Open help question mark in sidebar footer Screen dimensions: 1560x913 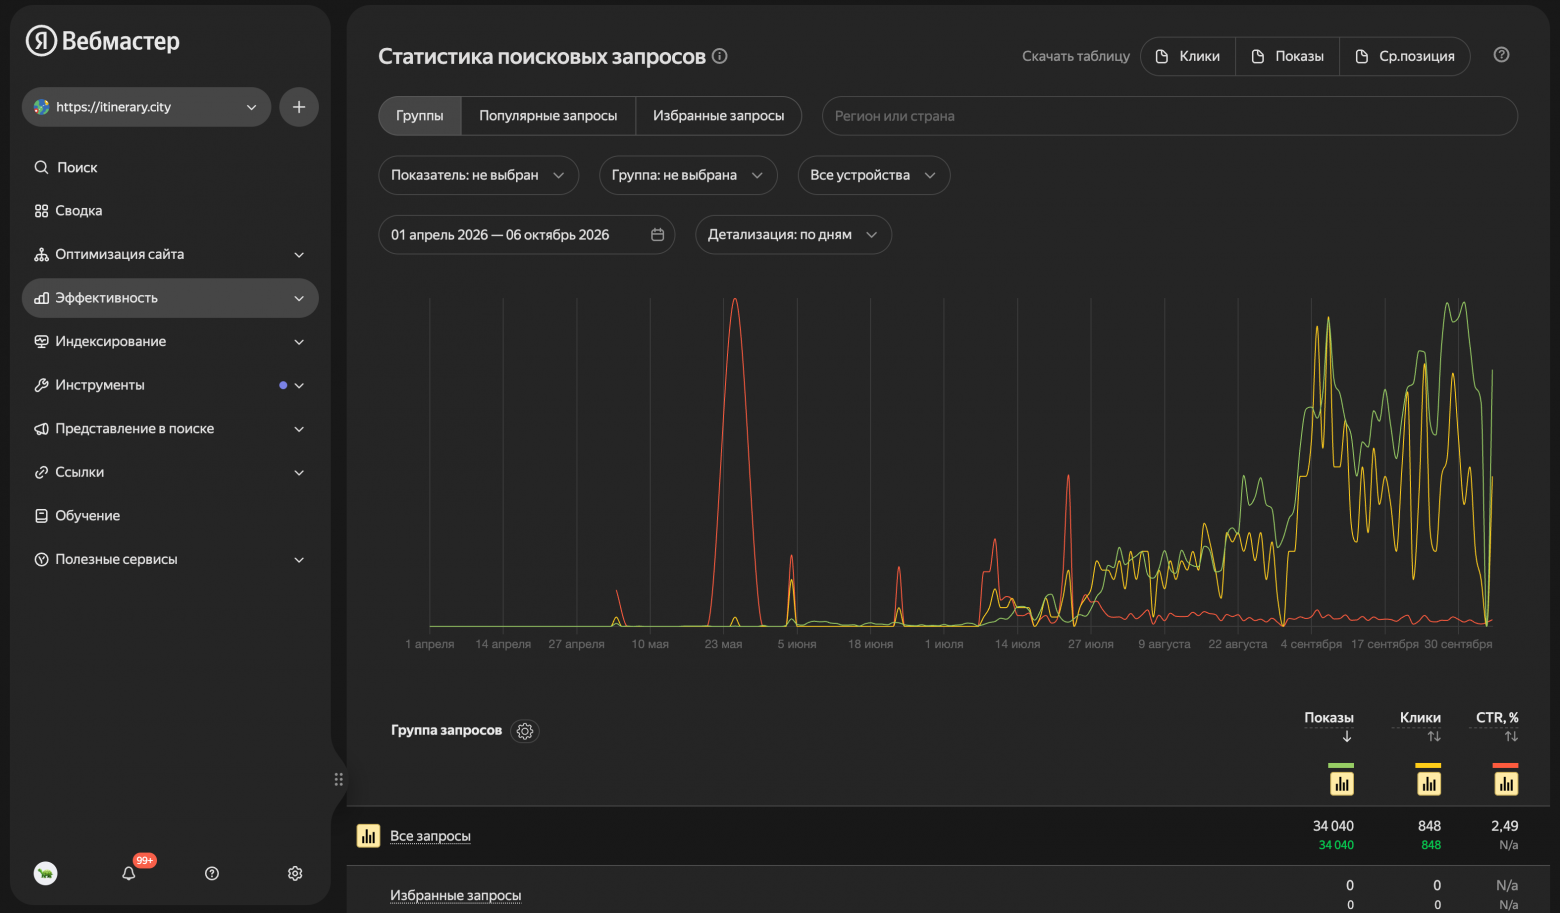coord(212,873)
